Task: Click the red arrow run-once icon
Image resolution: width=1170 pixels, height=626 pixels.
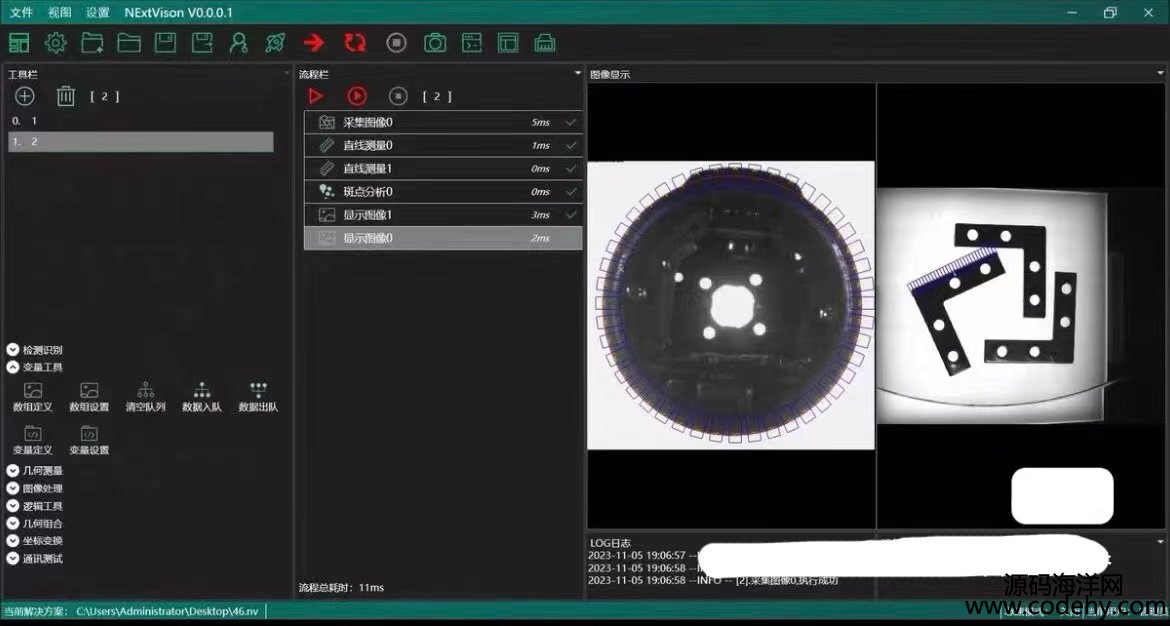Action: tap(314, 43)
